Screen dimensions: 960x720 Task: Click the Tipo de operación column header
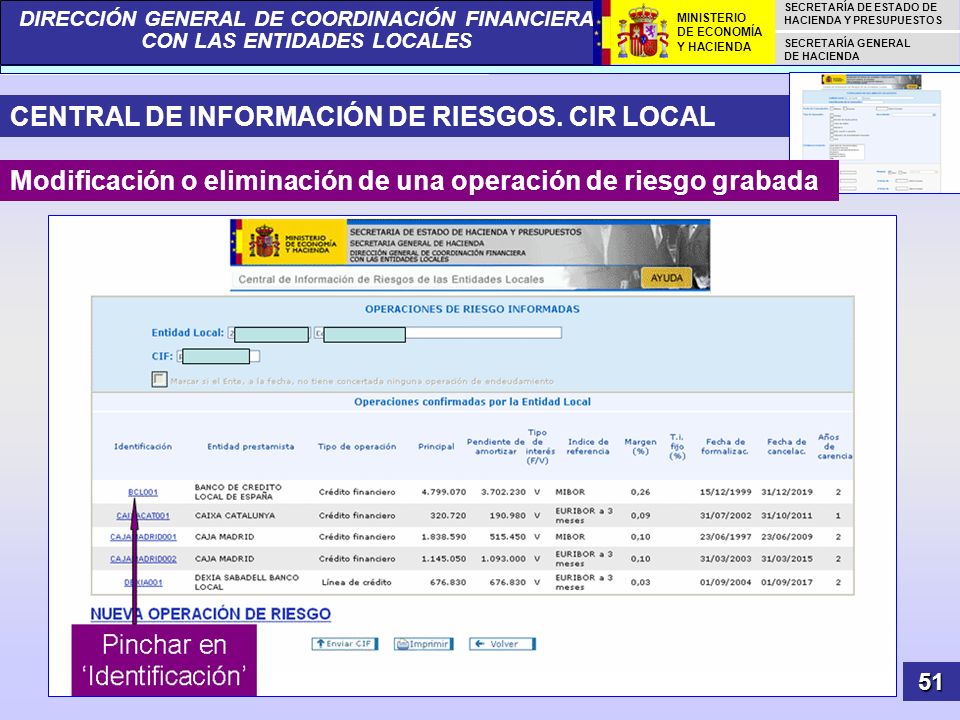click(357, 446)
